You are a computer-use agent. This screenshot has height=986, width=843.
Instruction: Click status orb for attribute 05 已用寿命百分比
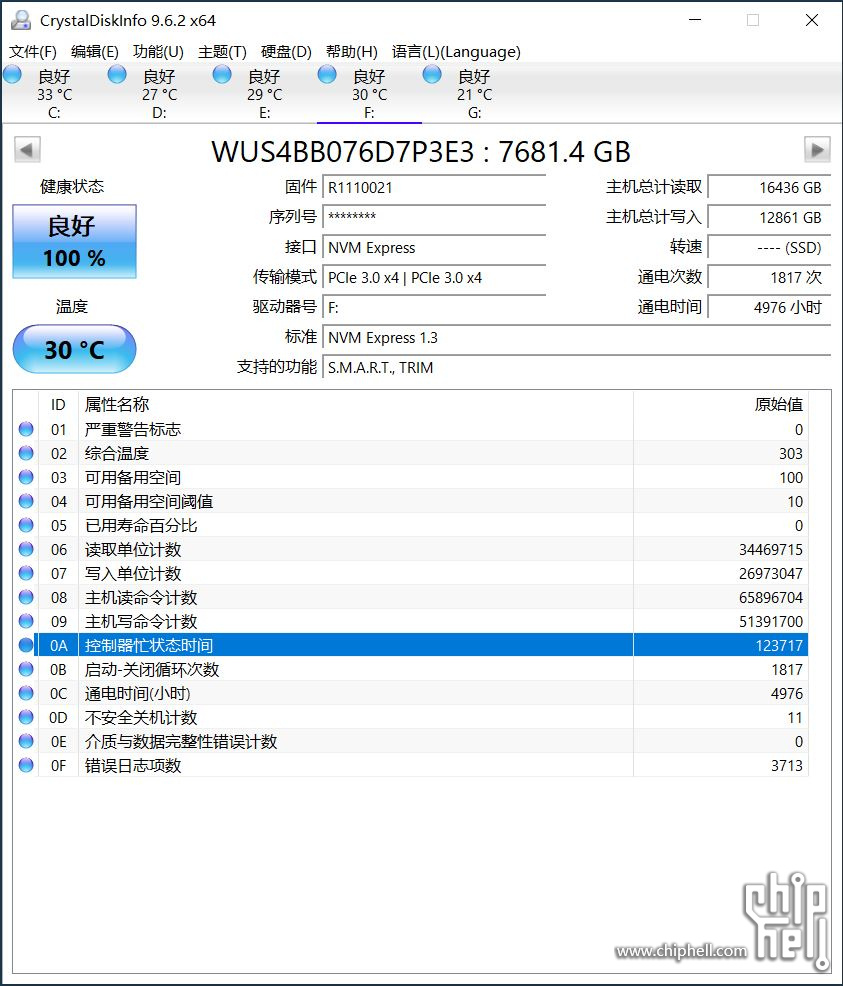(x=26, y=525)
